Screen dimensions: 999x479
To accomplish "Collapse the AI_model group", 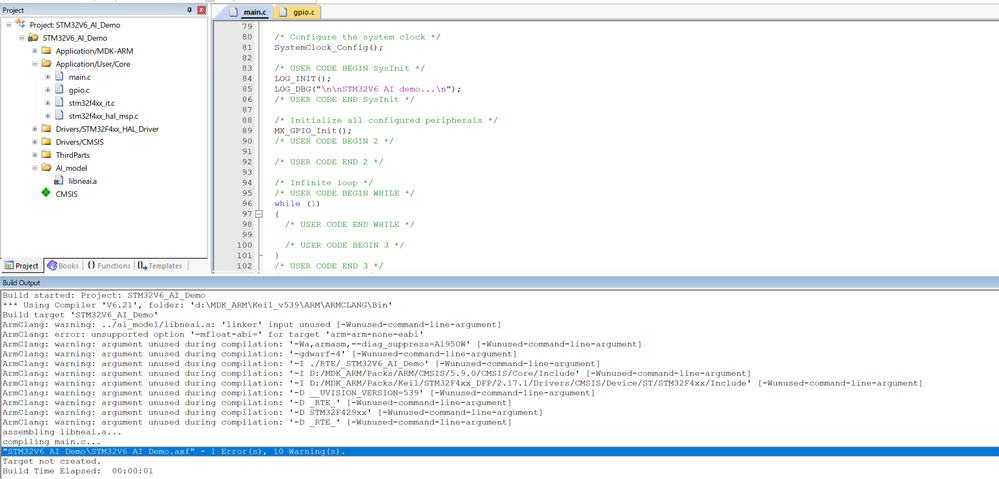I will coord(35,168).
